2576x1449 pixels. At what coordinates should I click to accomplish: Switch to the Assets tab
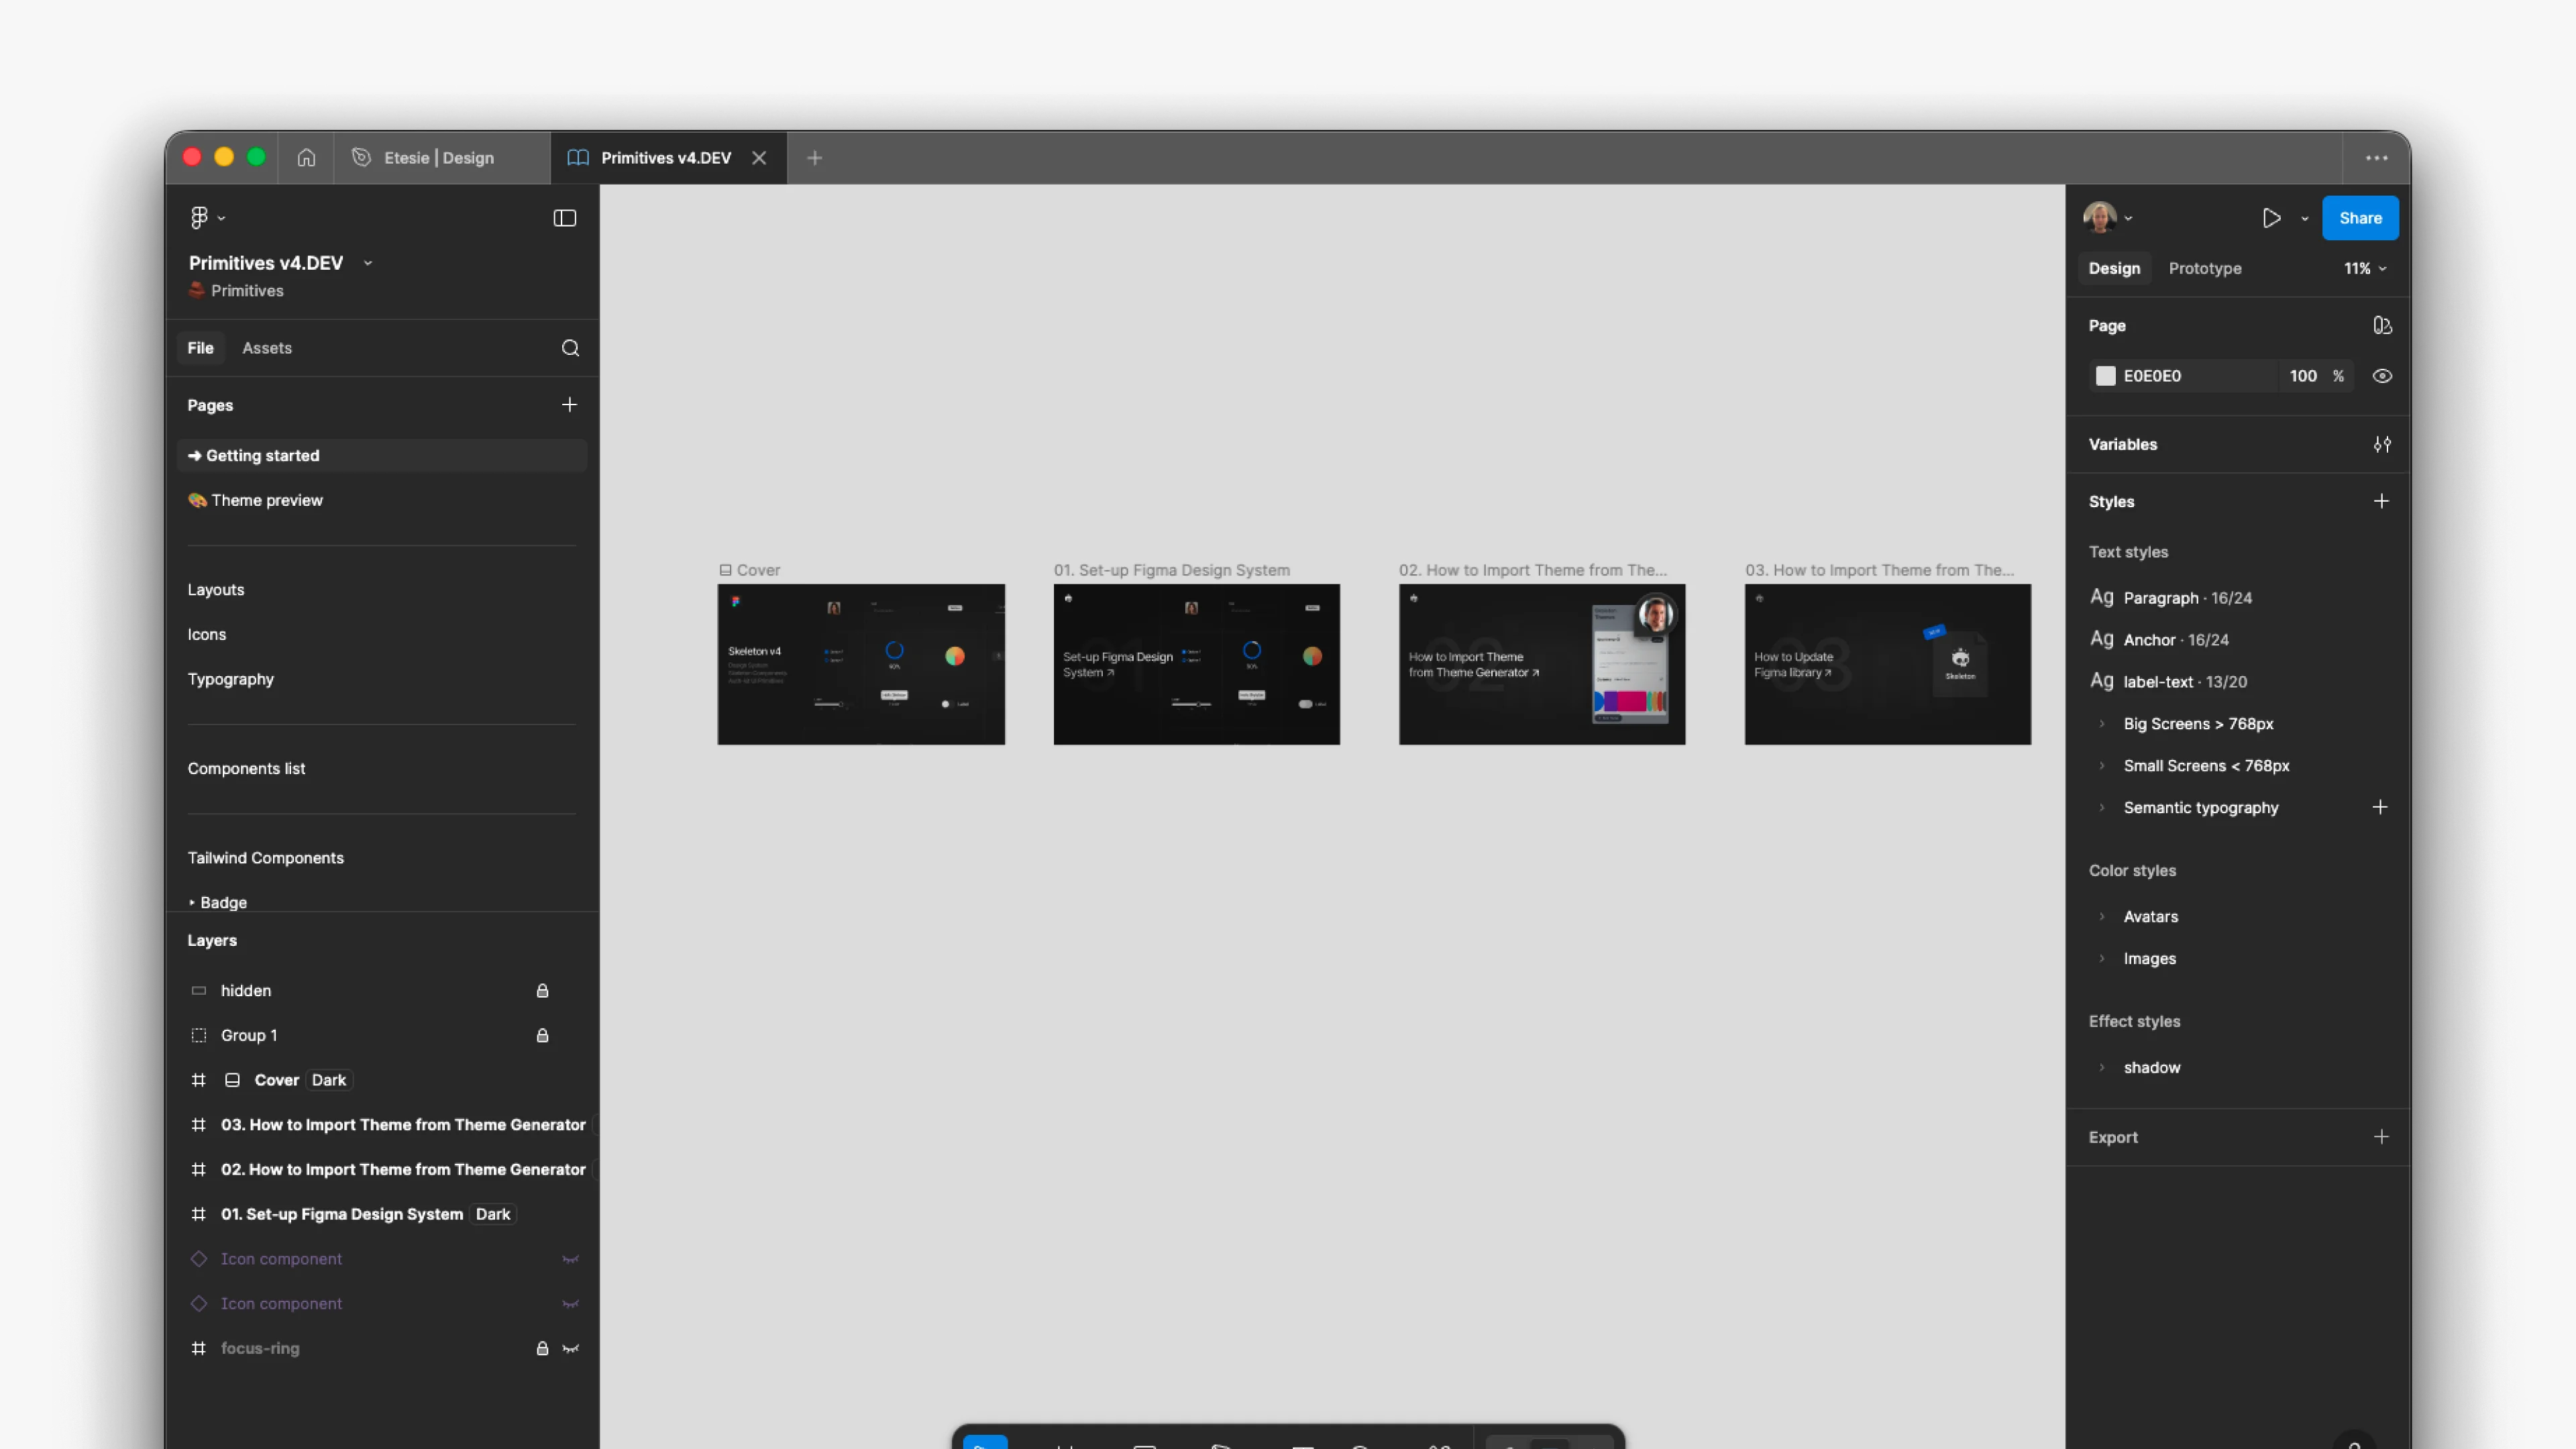pos(266,347)
